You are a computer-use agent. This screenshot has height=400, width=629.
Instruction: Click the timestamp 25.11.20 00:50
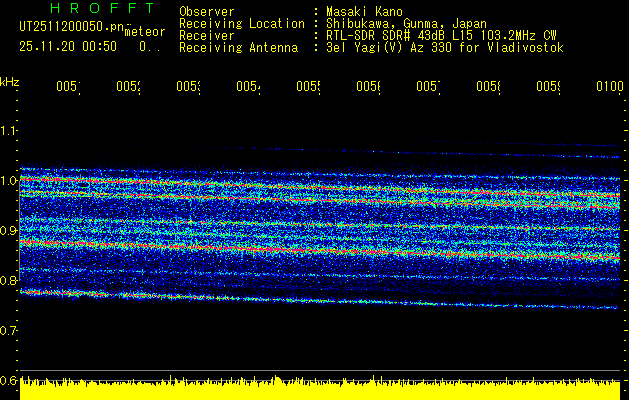(68, 47)
